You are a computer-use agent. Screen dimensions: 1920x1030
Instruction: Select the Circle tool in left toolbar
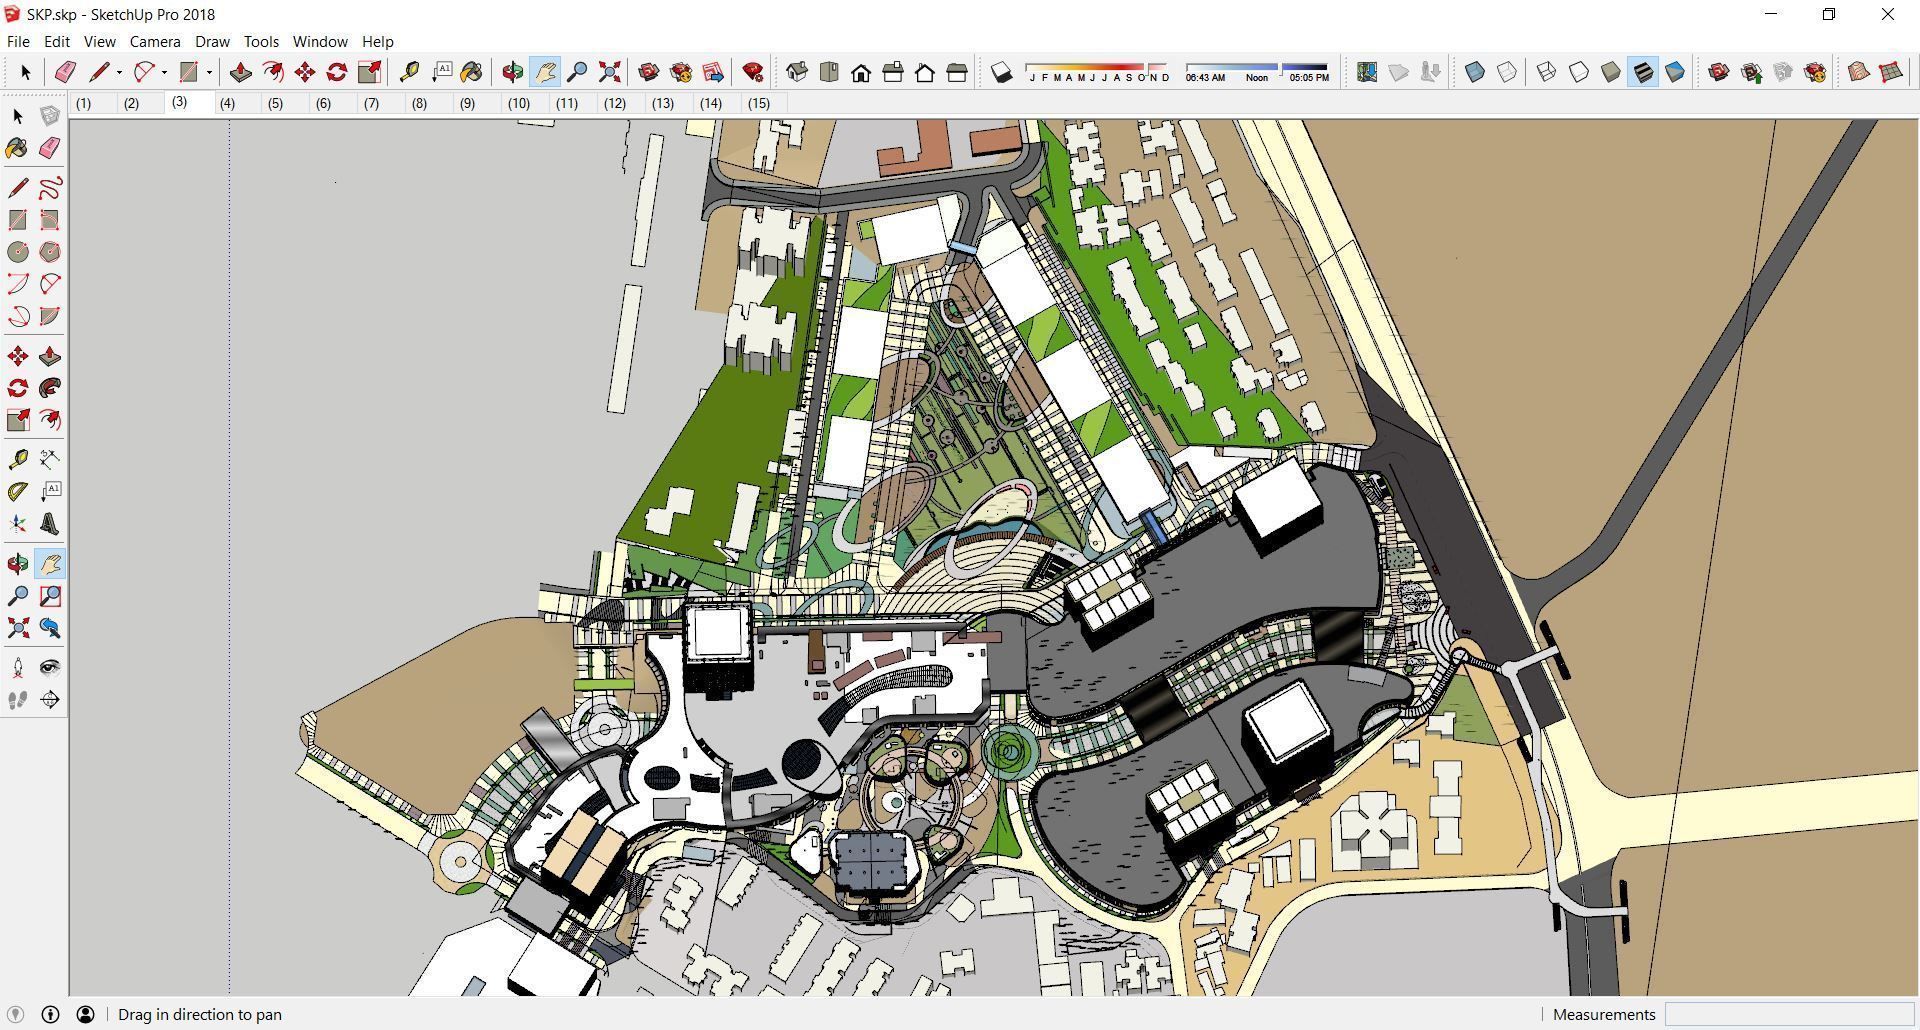(18, 252)
